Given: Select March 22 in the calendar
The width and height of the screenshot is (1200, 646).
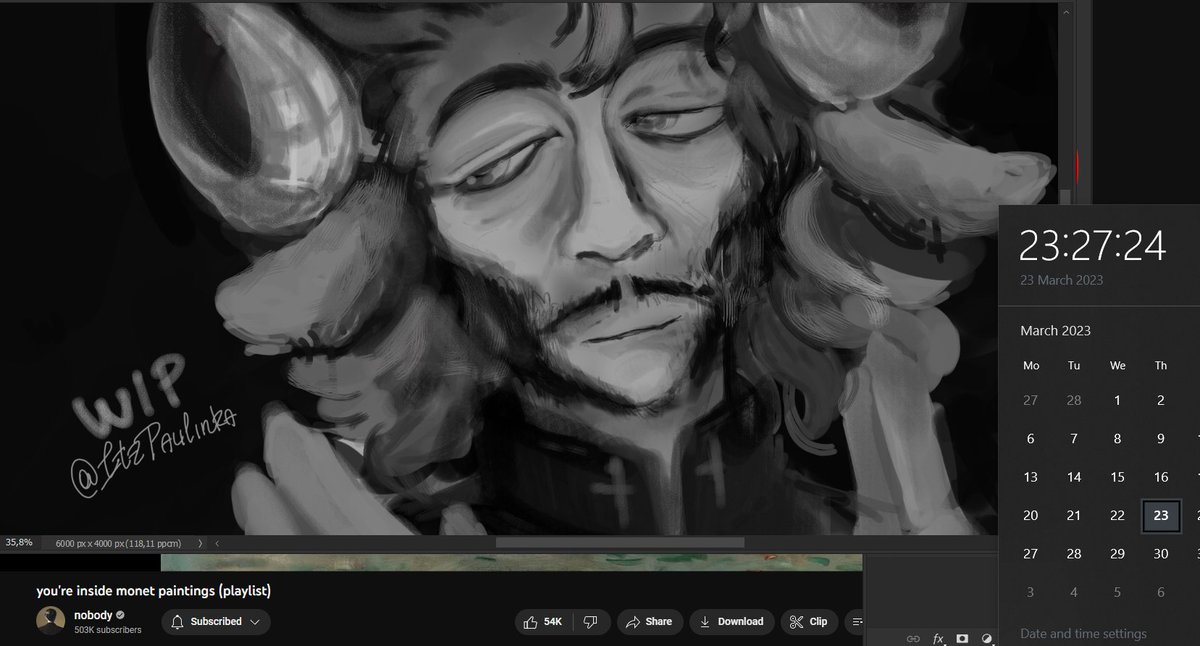Looking at the screenshot, I should 1117,516.
